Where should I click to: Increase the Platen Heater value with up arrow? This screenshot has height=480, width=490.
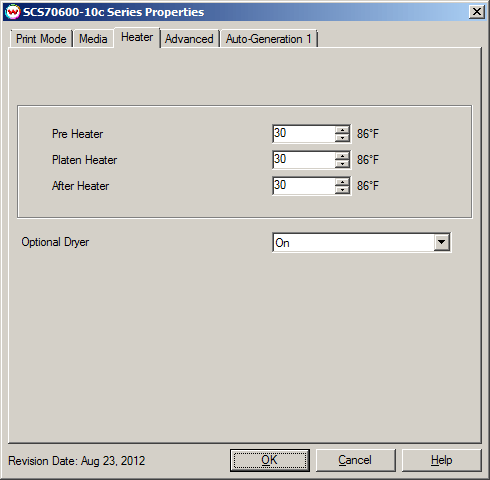(342, 156)
